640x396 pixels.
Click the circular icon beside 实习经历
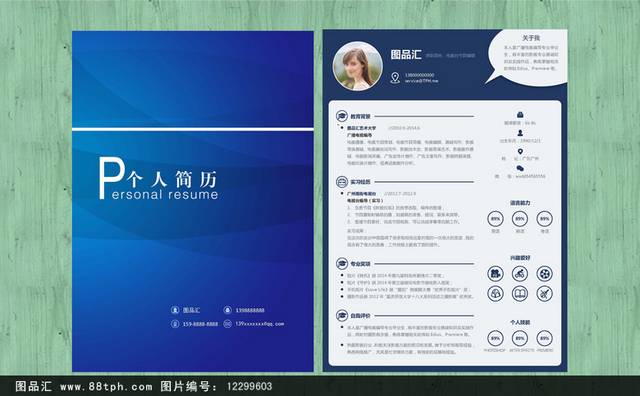click(x=342, y=182)
